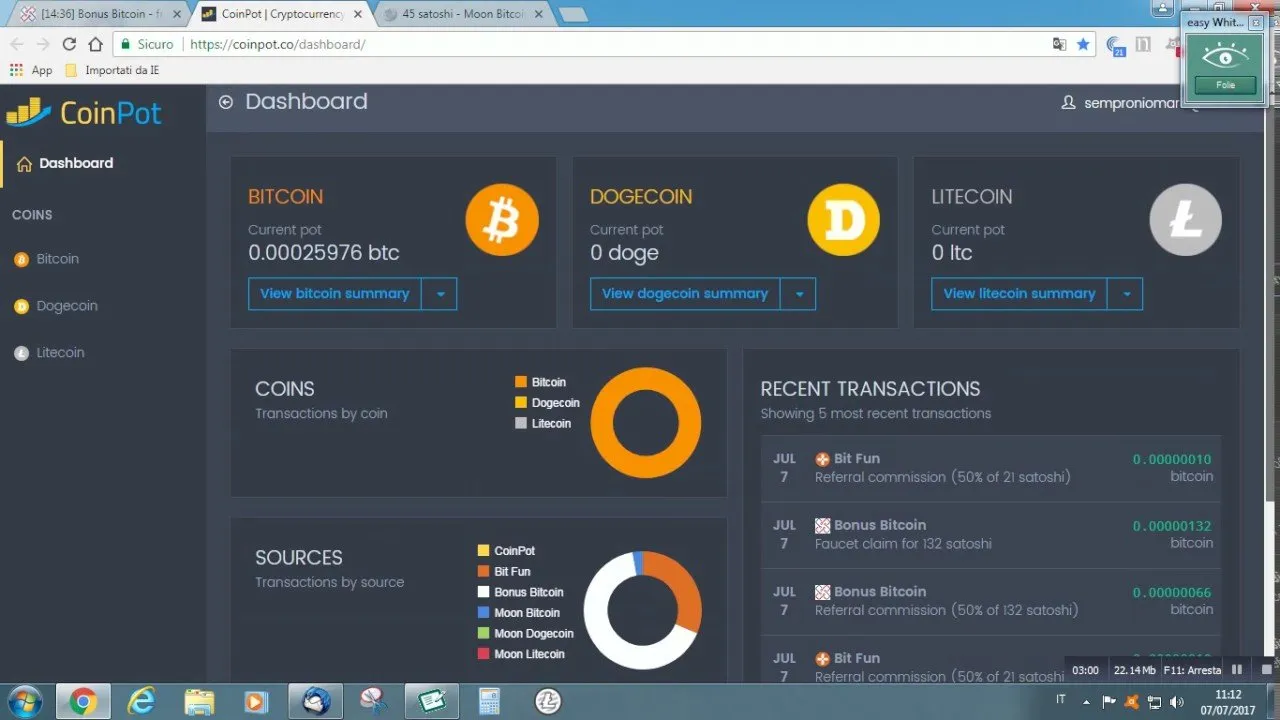The width and height of the screenshot is (1280, 720).
Task: Bookmark the page with the star icon
Action: pos(1083,44)
